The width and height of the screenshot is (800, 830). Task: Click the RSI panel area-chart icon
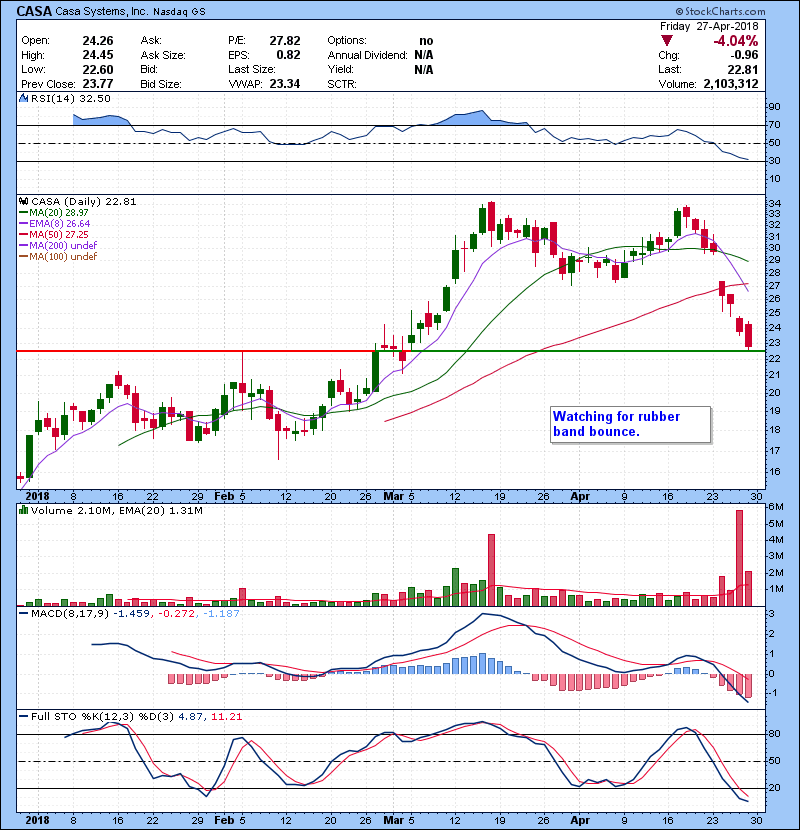pyautogui.click(x=23, y=98)
